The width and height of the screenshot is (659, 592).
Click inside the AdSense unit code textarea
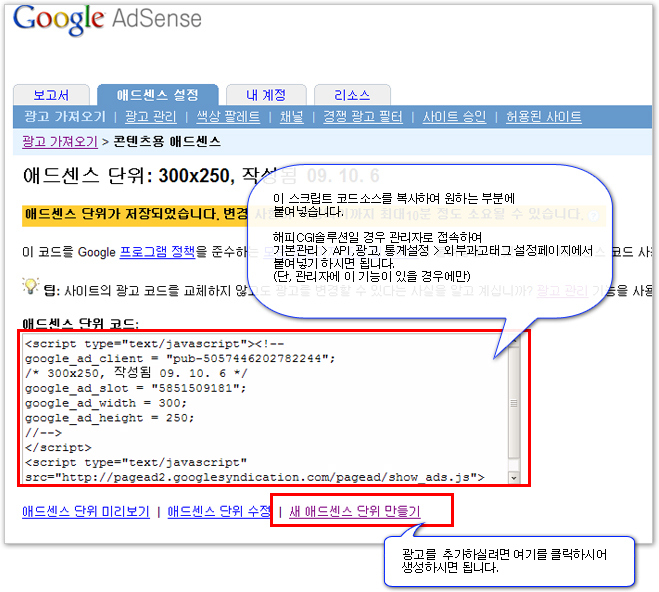coord(265,408)
